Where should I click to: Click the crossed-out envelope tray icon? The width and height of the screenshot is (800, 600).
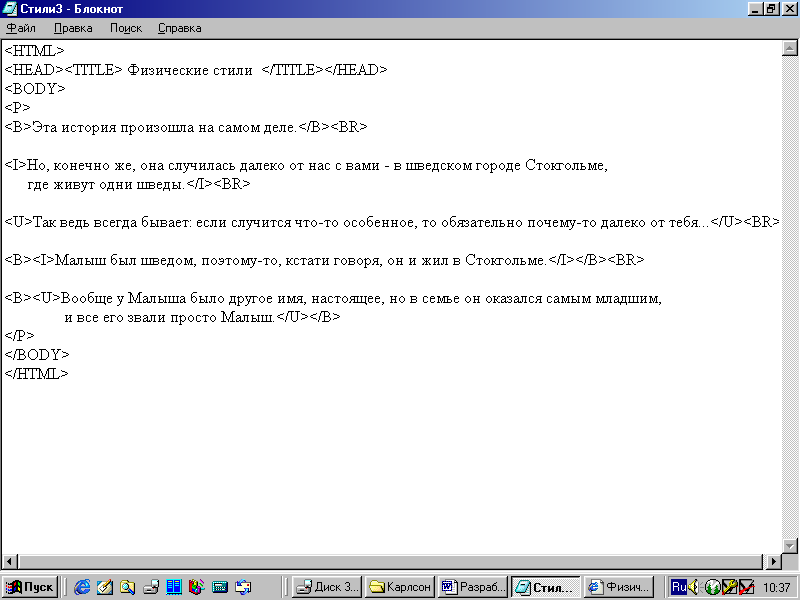[x=746, y=587]
